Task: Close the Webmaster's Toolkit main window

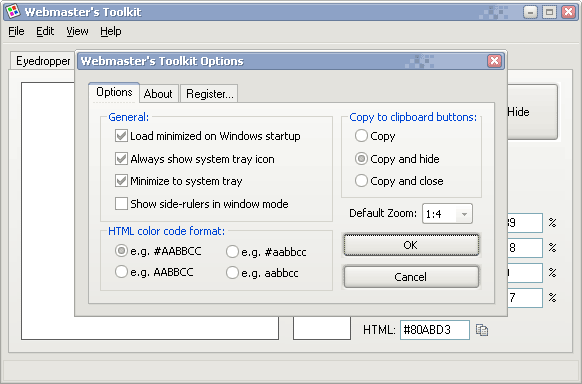Action: coord(568,12)
